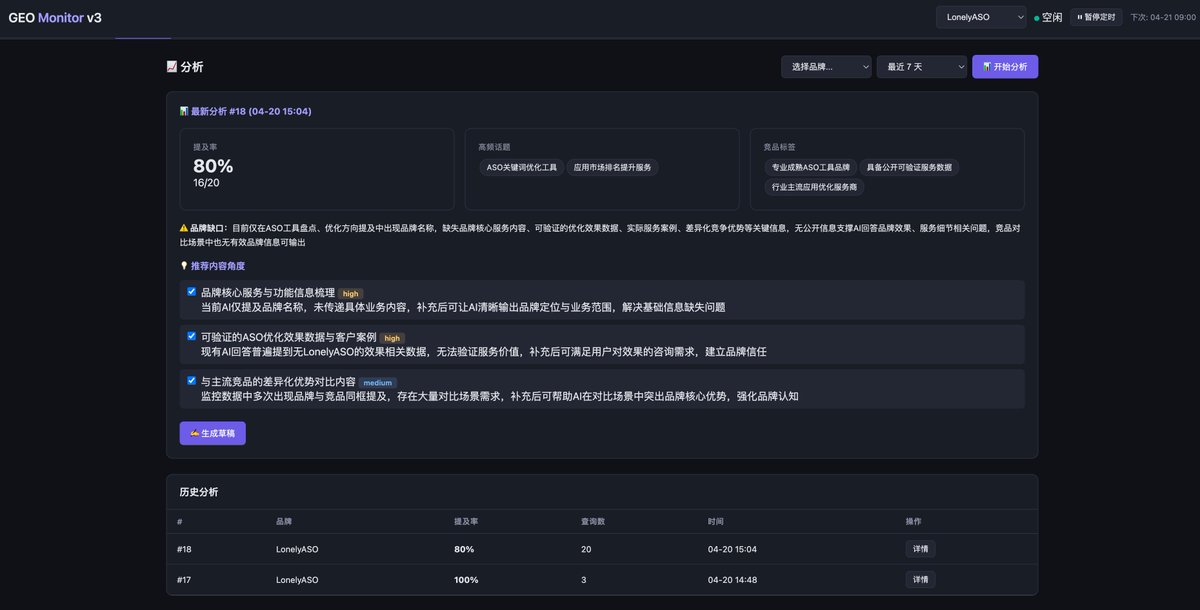
Task: Click the 品牌 column header
Action: click(x=284, y=521)
